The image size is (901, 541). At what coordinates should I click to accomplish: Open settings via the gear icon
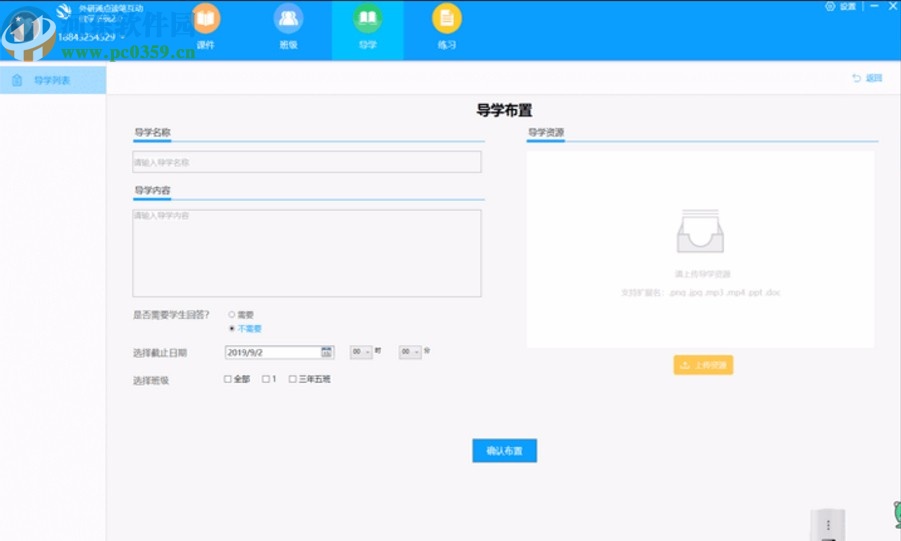click(830, 6)
